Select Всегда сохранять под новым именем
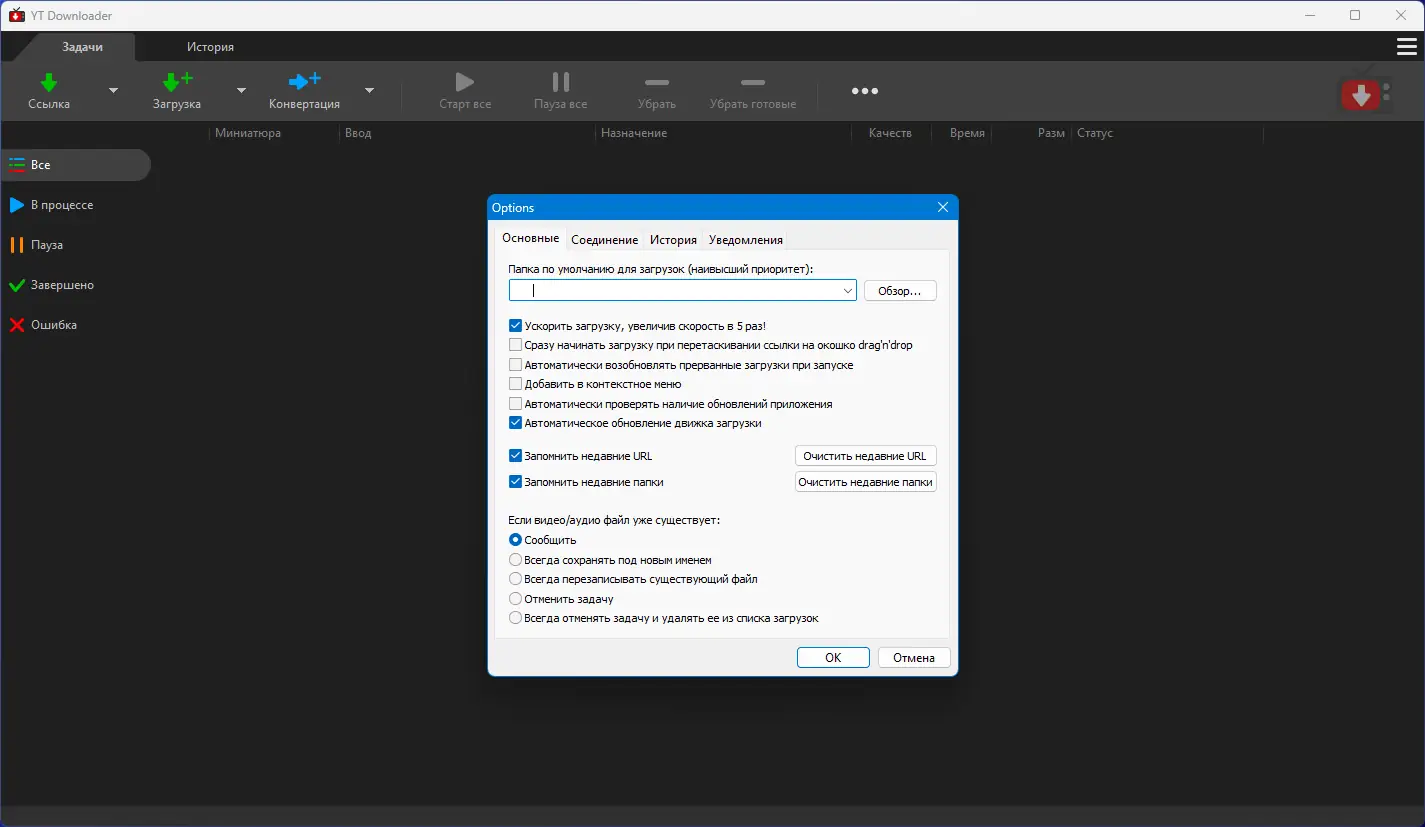 pyautogui.click(x=516, y=560)
